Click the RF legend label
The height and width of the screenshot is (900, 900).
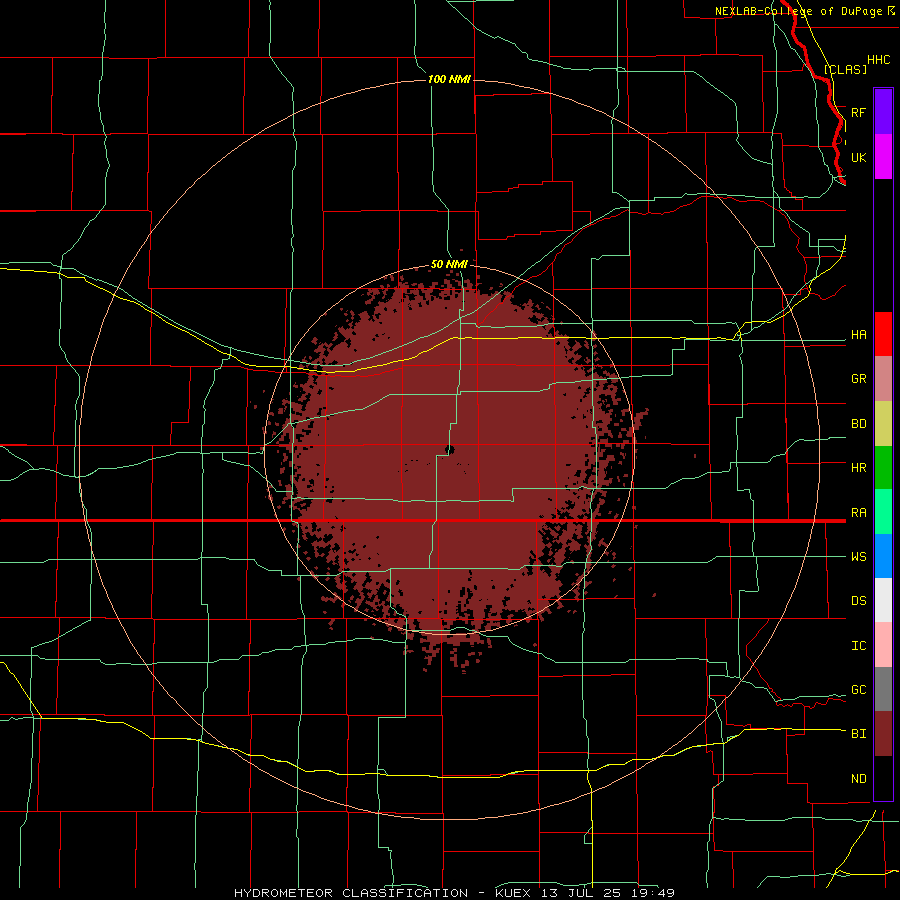coord(858,112)
